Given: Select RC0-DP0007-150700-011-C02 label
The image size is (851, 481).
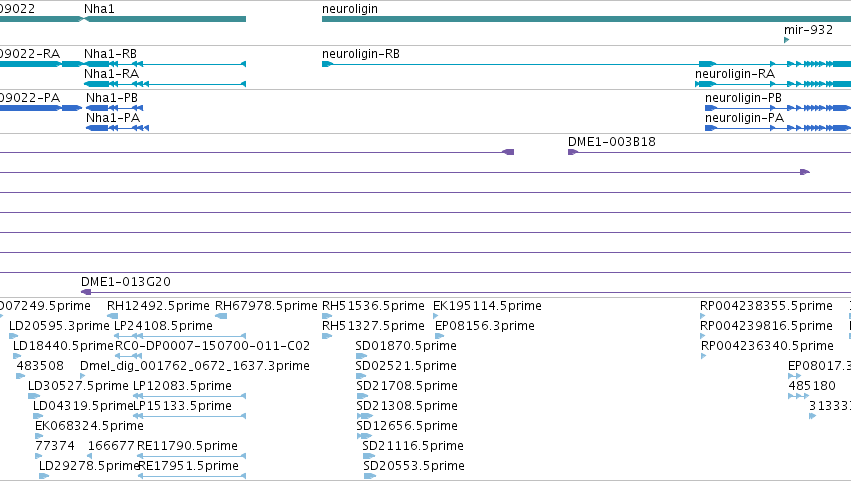Looking at the screenshot, I should 212,346.
